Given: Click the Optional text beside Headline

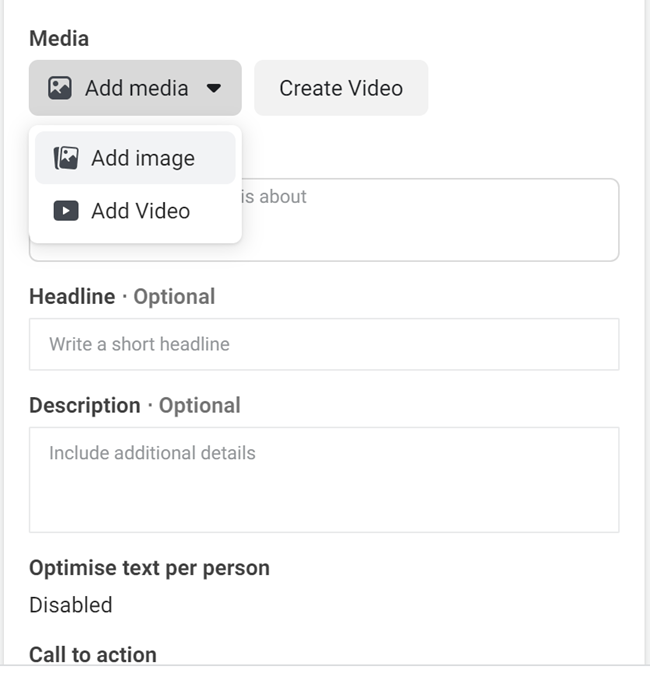Looking at the screenshot, I should (174, 297).
